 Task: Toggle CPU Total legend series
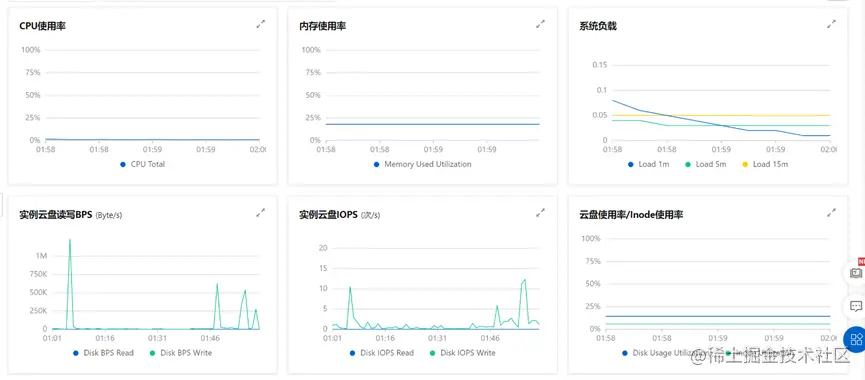142,164
